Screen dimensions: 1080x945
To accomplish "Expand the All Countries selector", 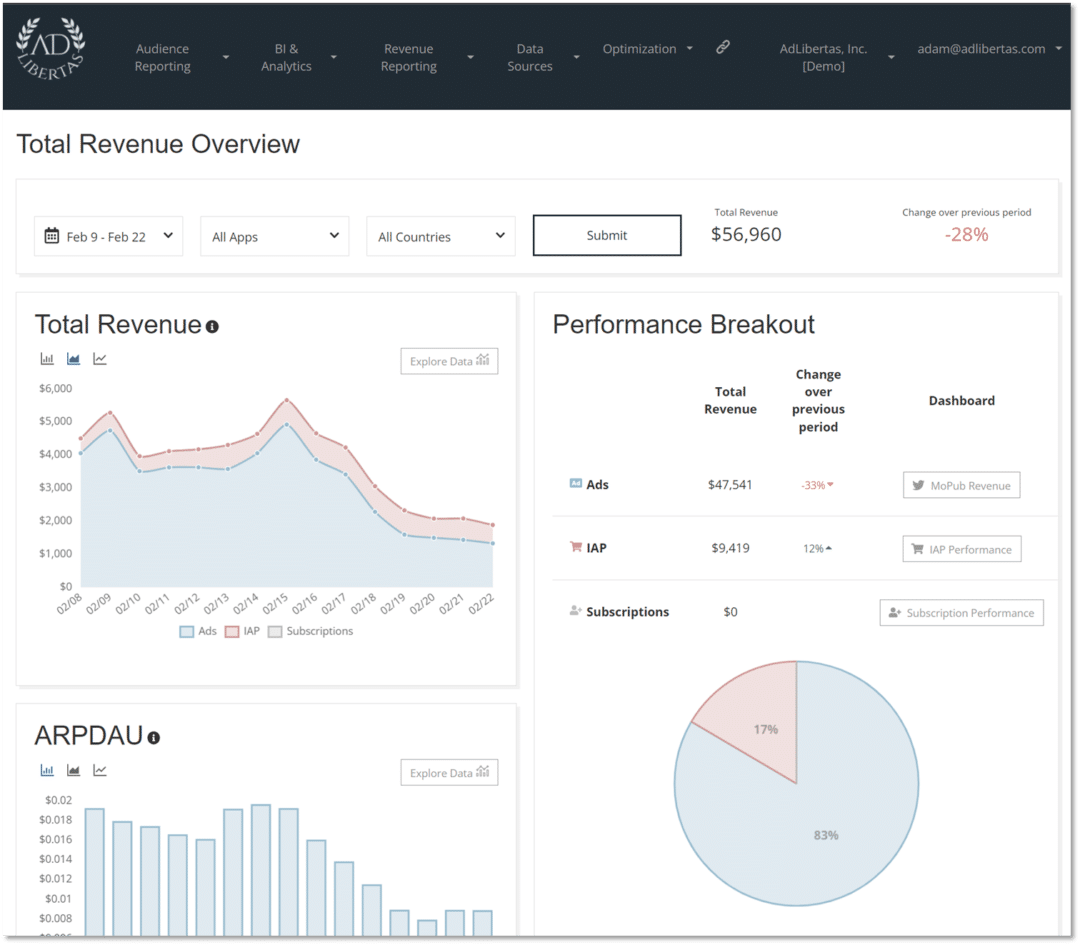I will click(440, 236).
